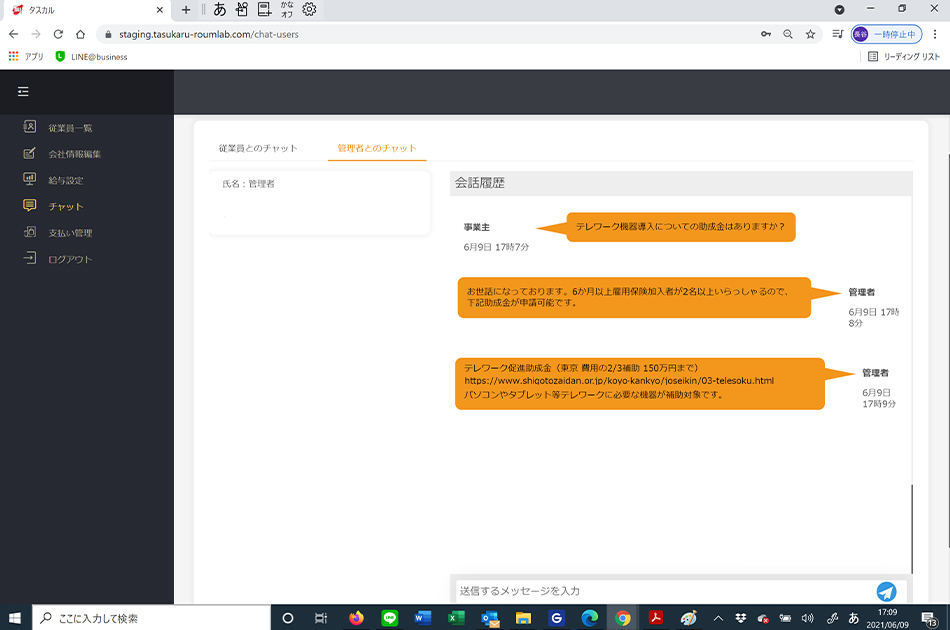
Task: Select the 氏名：管理者 contact card
Action: tap(319, 203)
